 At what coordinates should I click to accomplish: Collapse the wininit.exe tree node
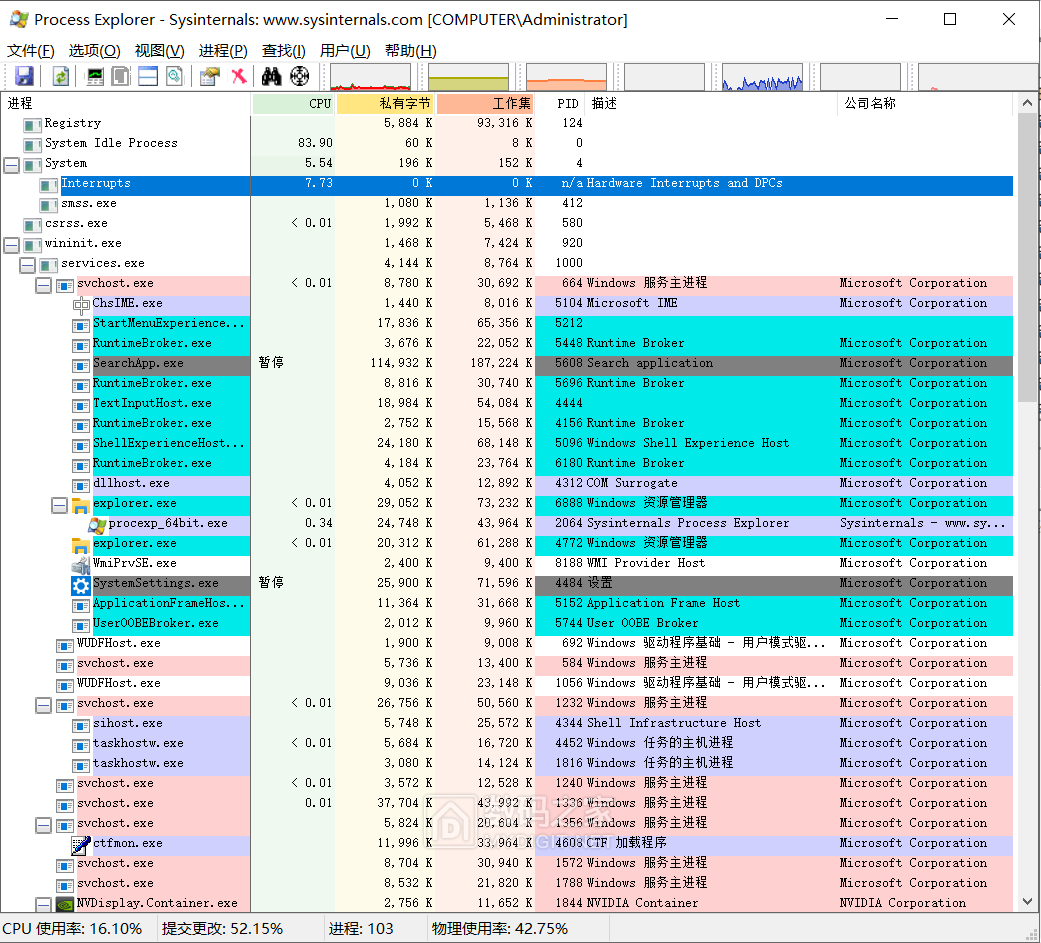coord(11,245)
